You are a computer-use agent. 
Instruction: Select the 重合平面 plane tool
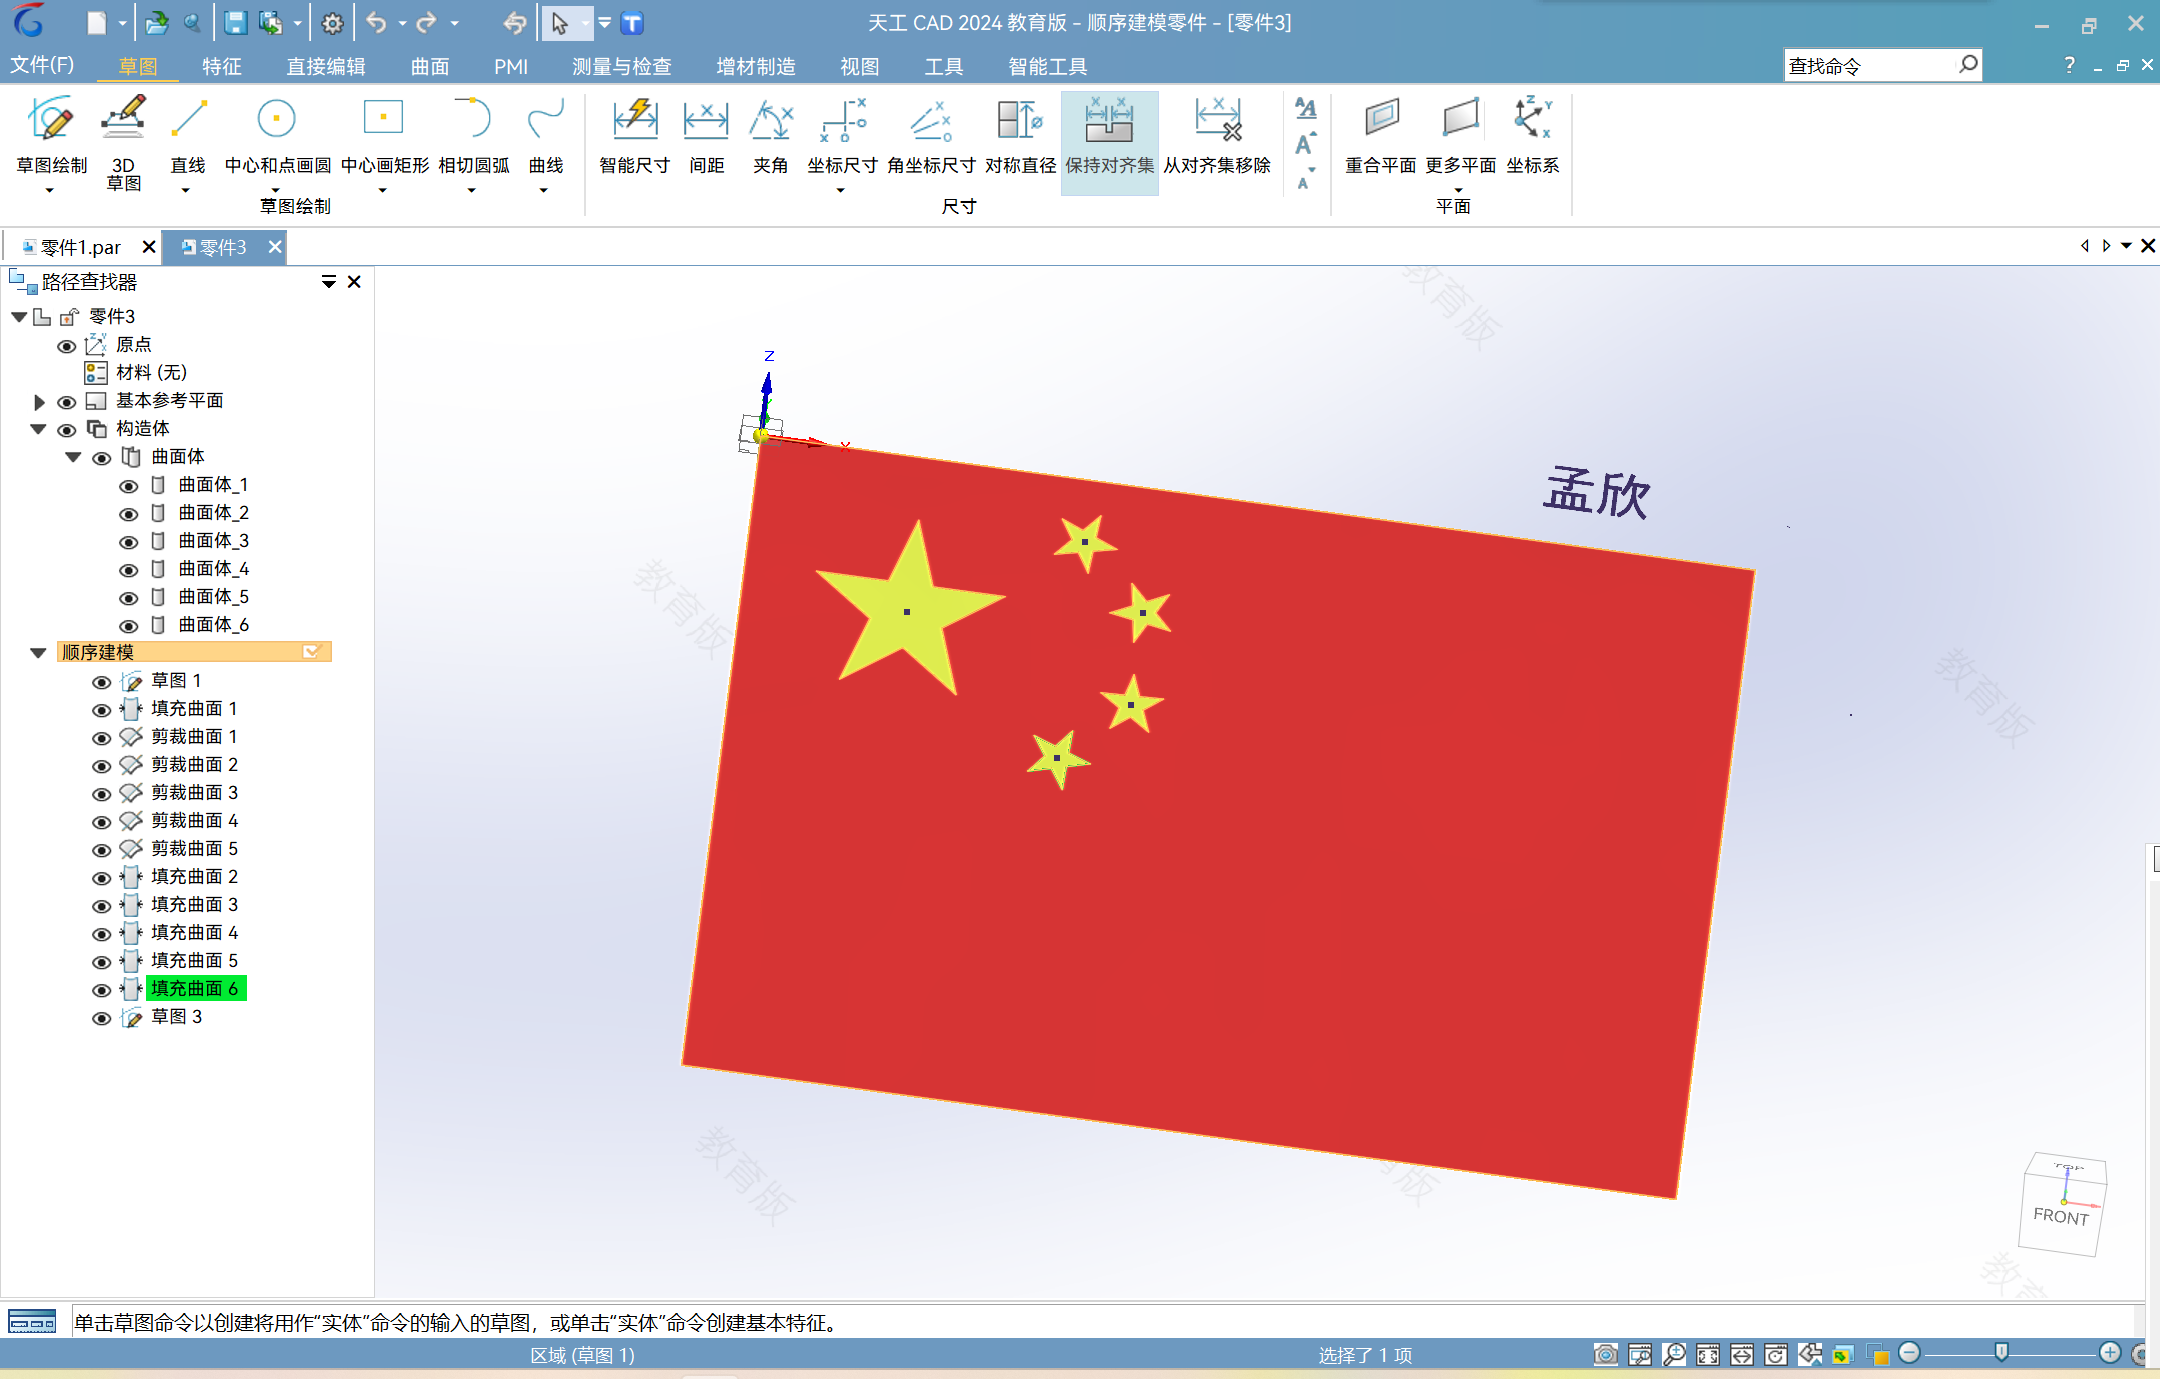click(1380, 135)
